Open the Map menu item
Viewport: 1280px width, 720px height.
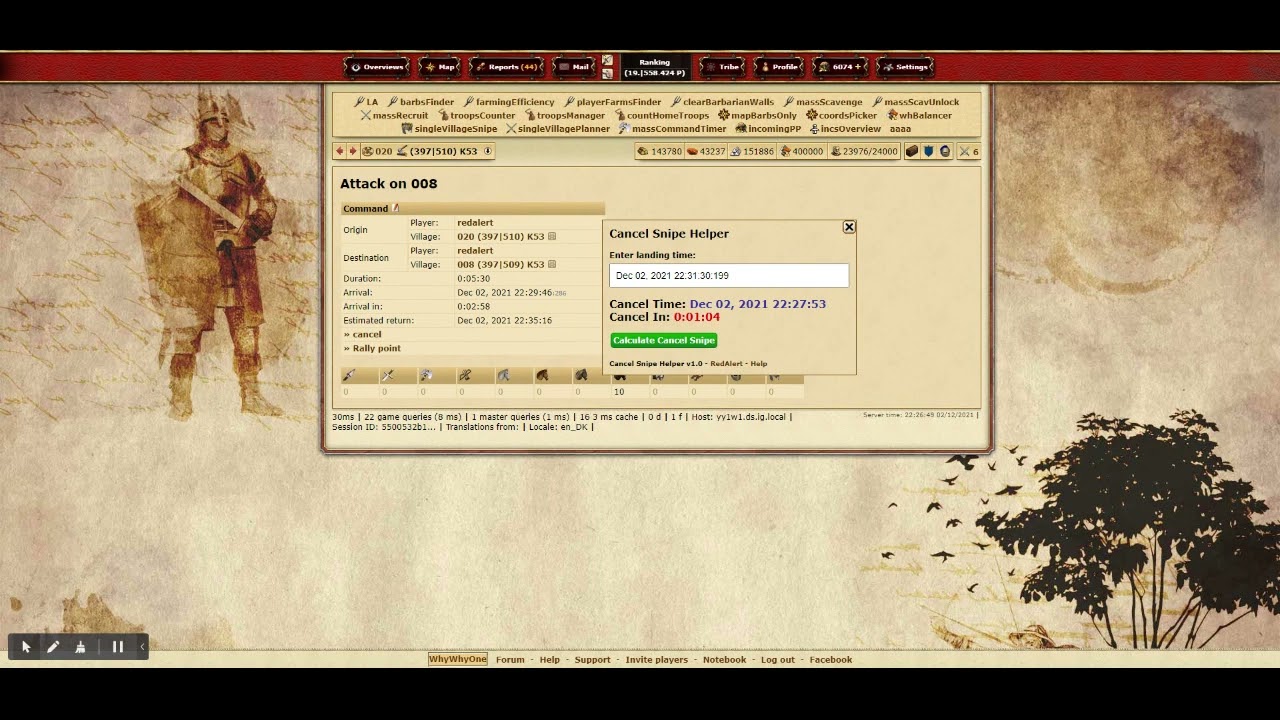click(440, 67)
